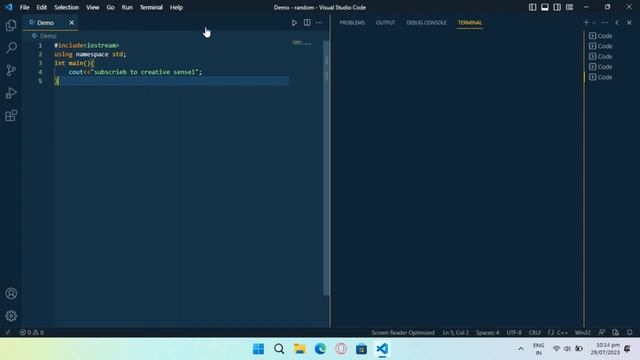Screen dimensions: 640x360
Task: Click the editor minimap preview
Action: pyautogui.click(x=302, y=42)
